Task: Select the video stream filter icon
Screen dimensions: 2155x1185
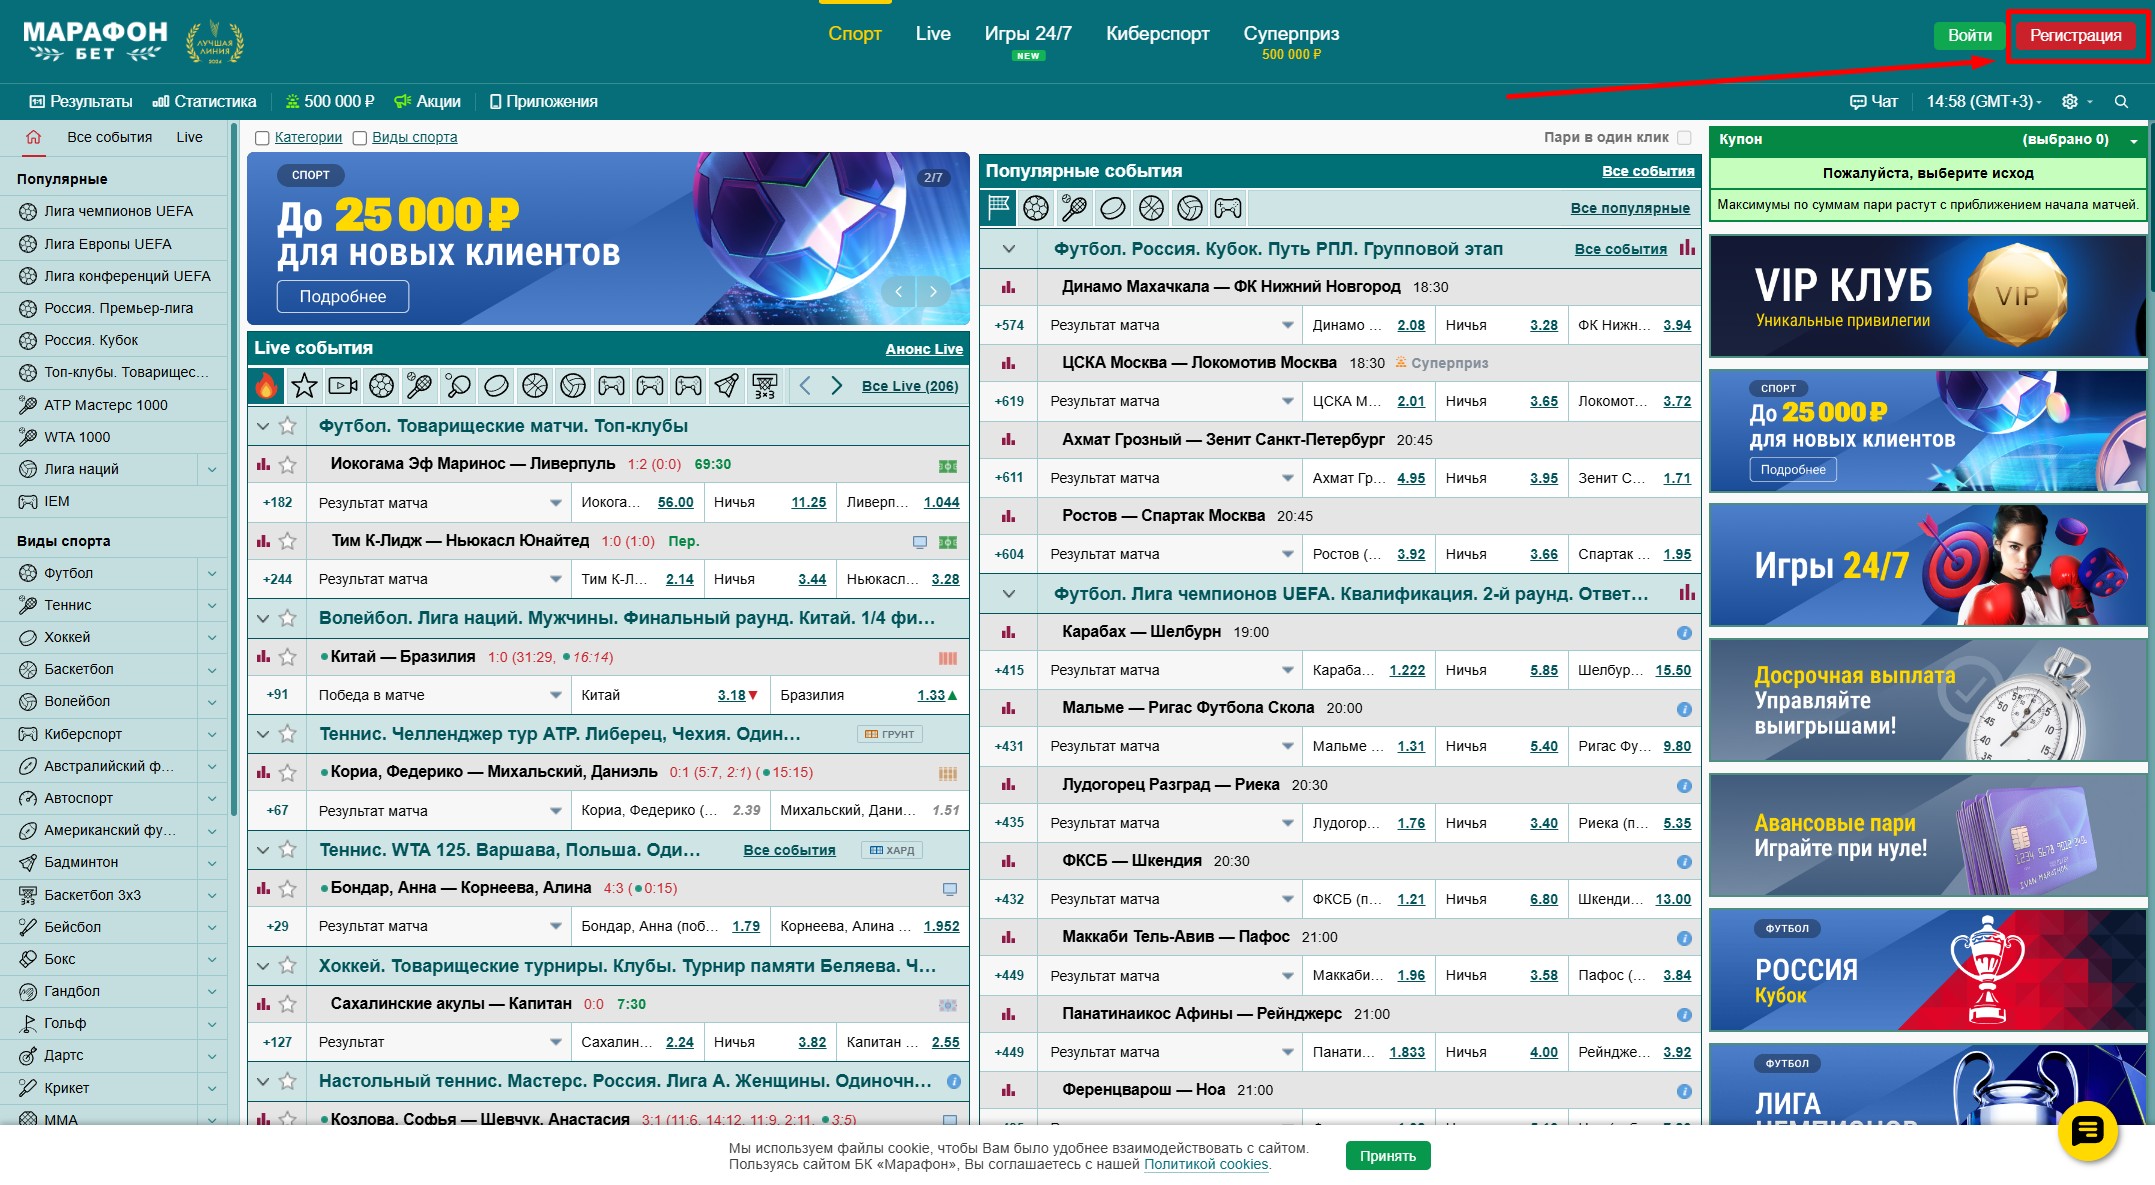Action: (x=342, y=385)
